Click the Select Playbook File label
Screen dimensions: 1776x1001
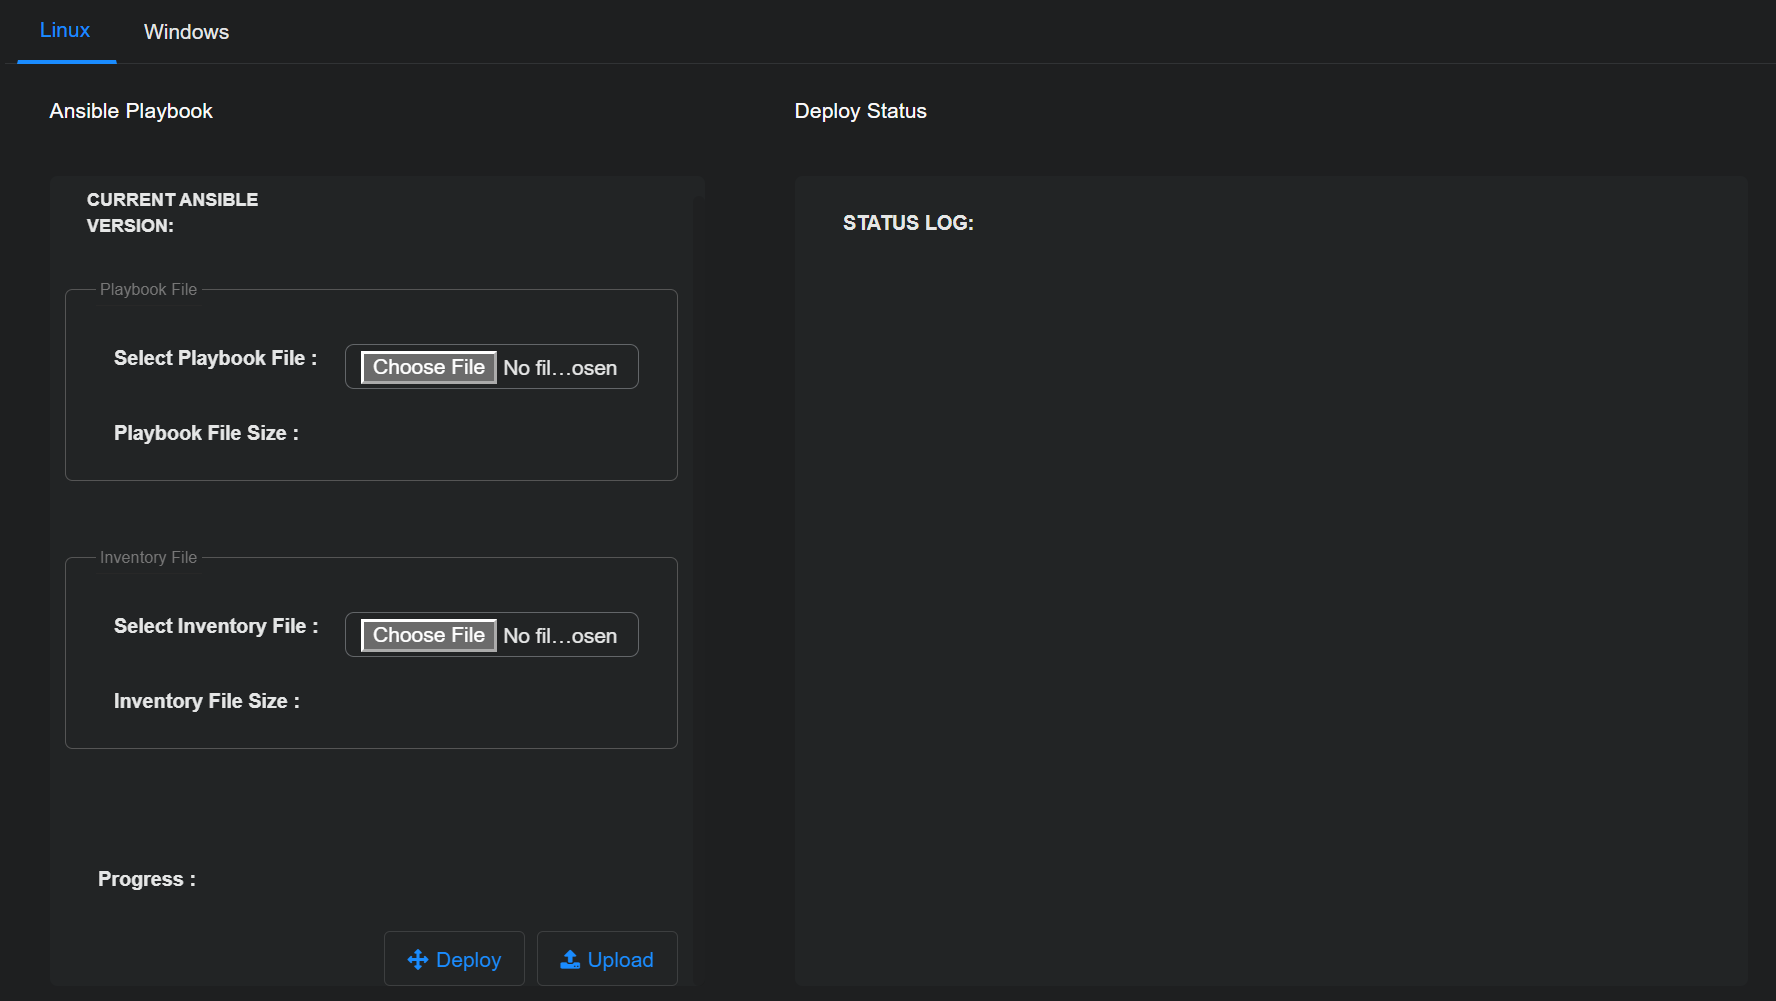[215, 358]
